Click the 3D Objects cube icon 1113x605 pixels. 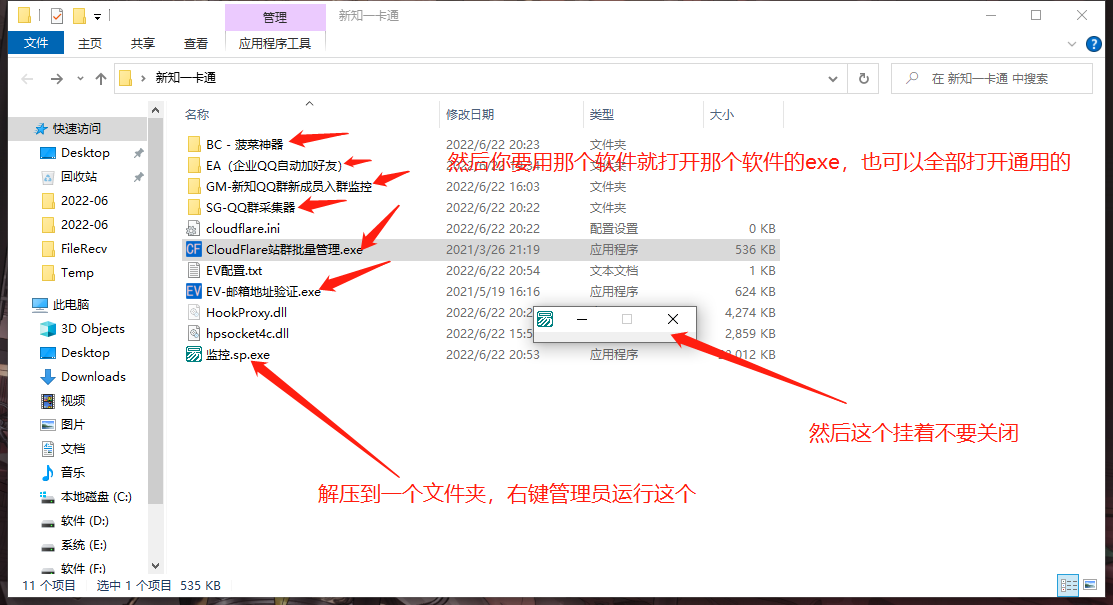48,329
